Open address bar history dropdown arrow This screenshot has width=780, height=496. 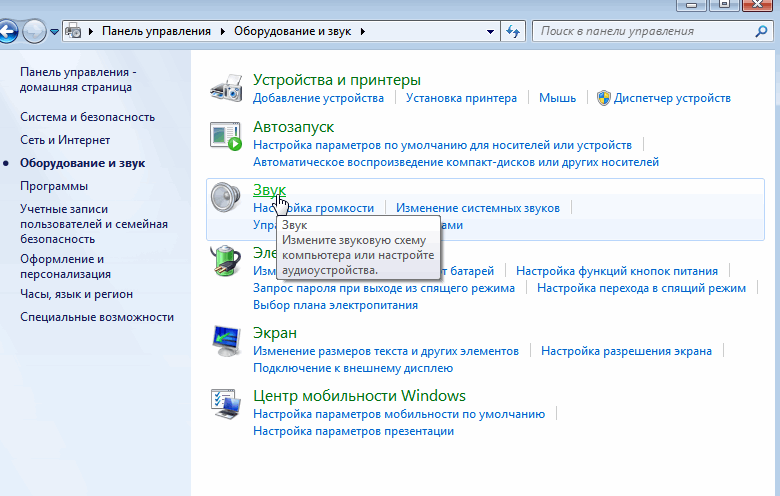(x=490, y=31)
